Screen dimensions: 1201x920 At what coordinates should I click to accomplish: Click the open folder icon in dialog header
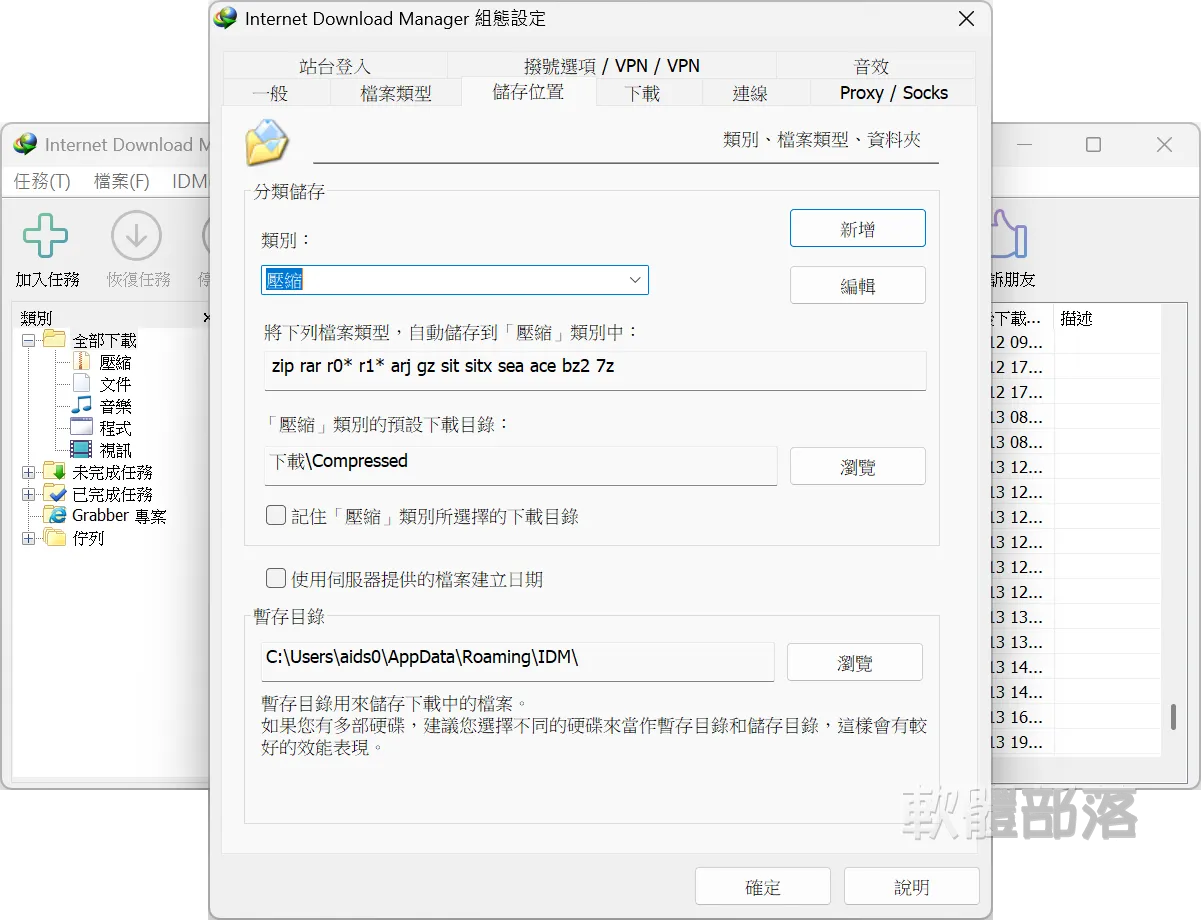click(267, 142)
